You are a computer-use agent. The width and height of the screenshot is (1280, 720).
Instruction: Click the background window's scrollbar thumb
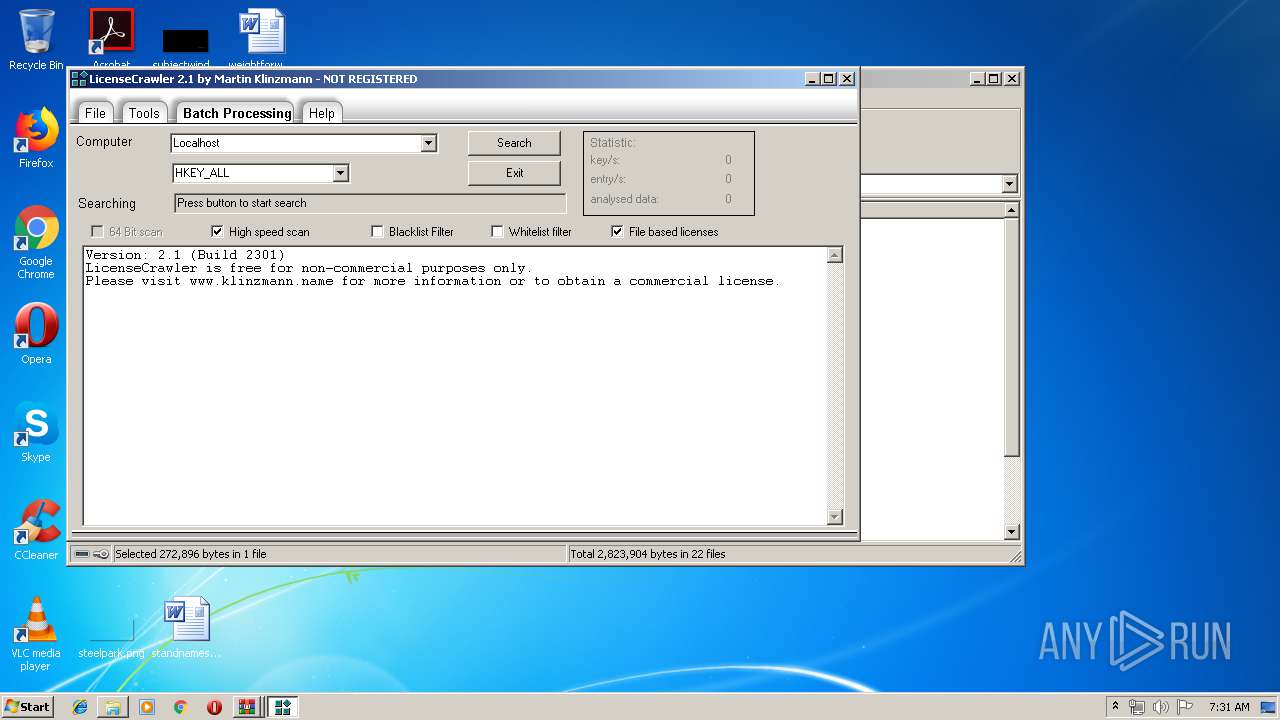point(1011,338)
